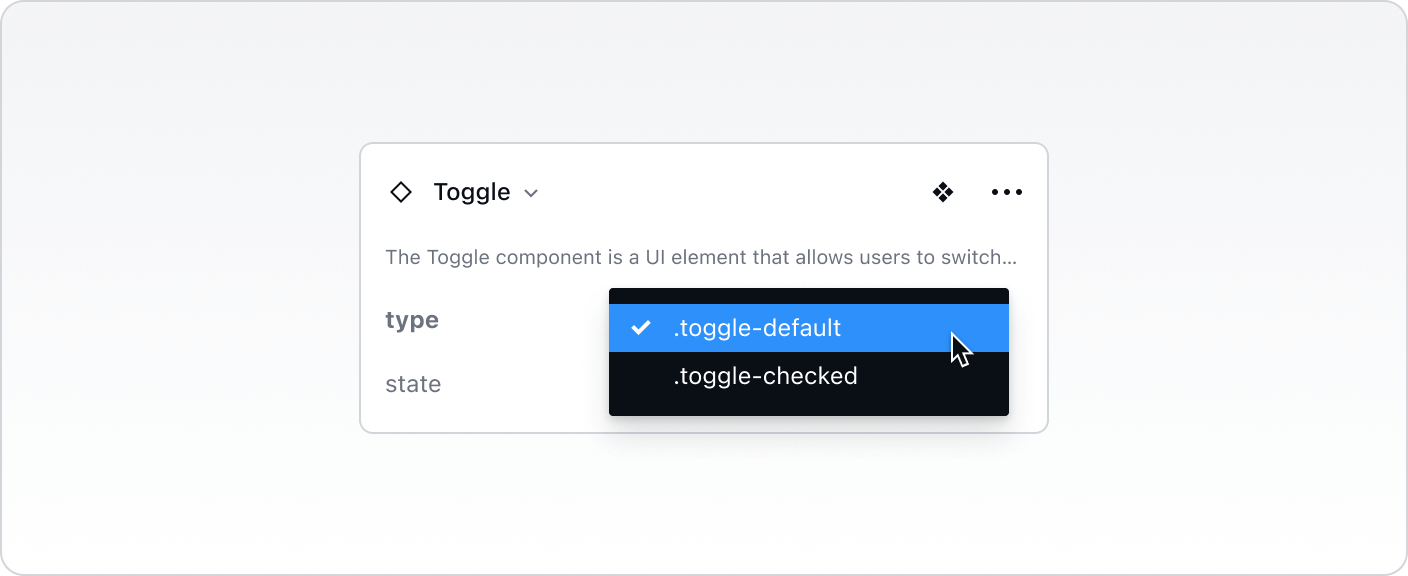
Task: Click the Toggle component name
Action: (472, 192)
